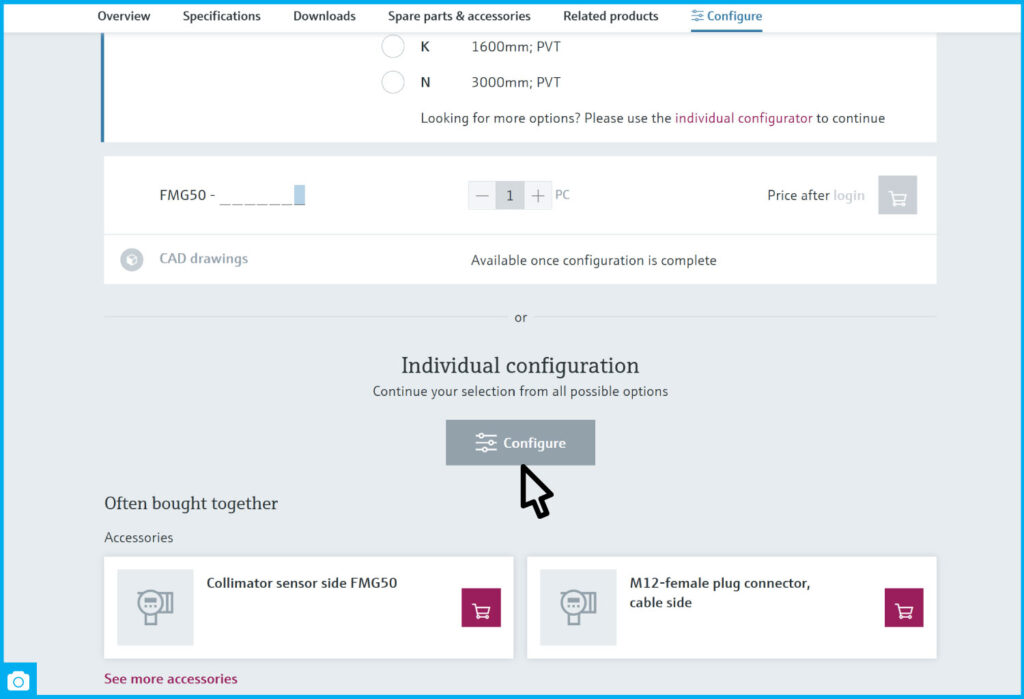Go to the Downloads tab
The height and width of the screenshot is (699, 1024).
[x=324, y=16]
